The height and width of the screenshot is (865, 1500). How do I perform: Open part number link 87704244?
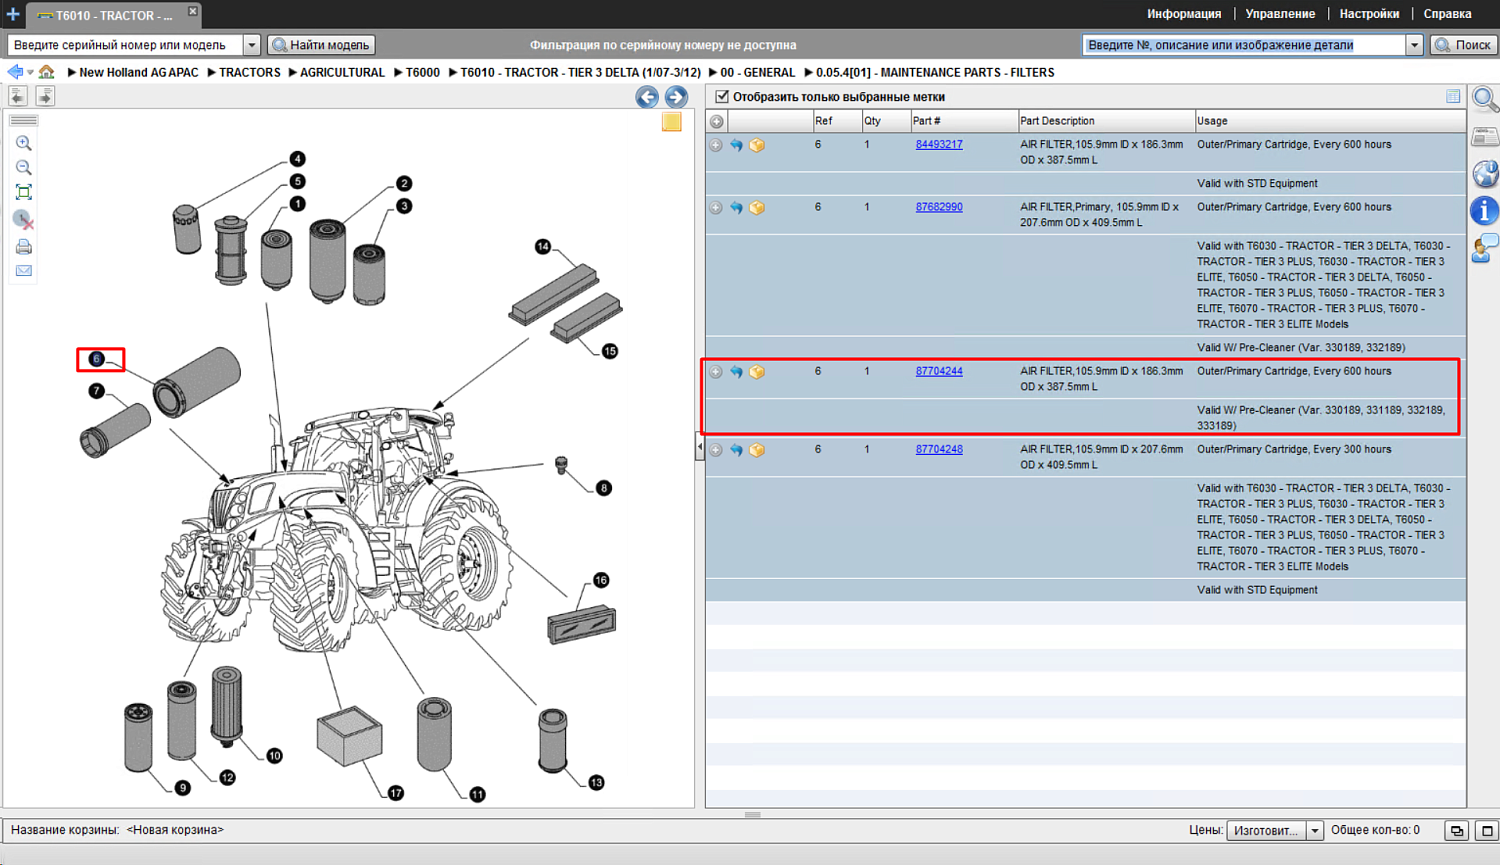(x=939, y=371)
